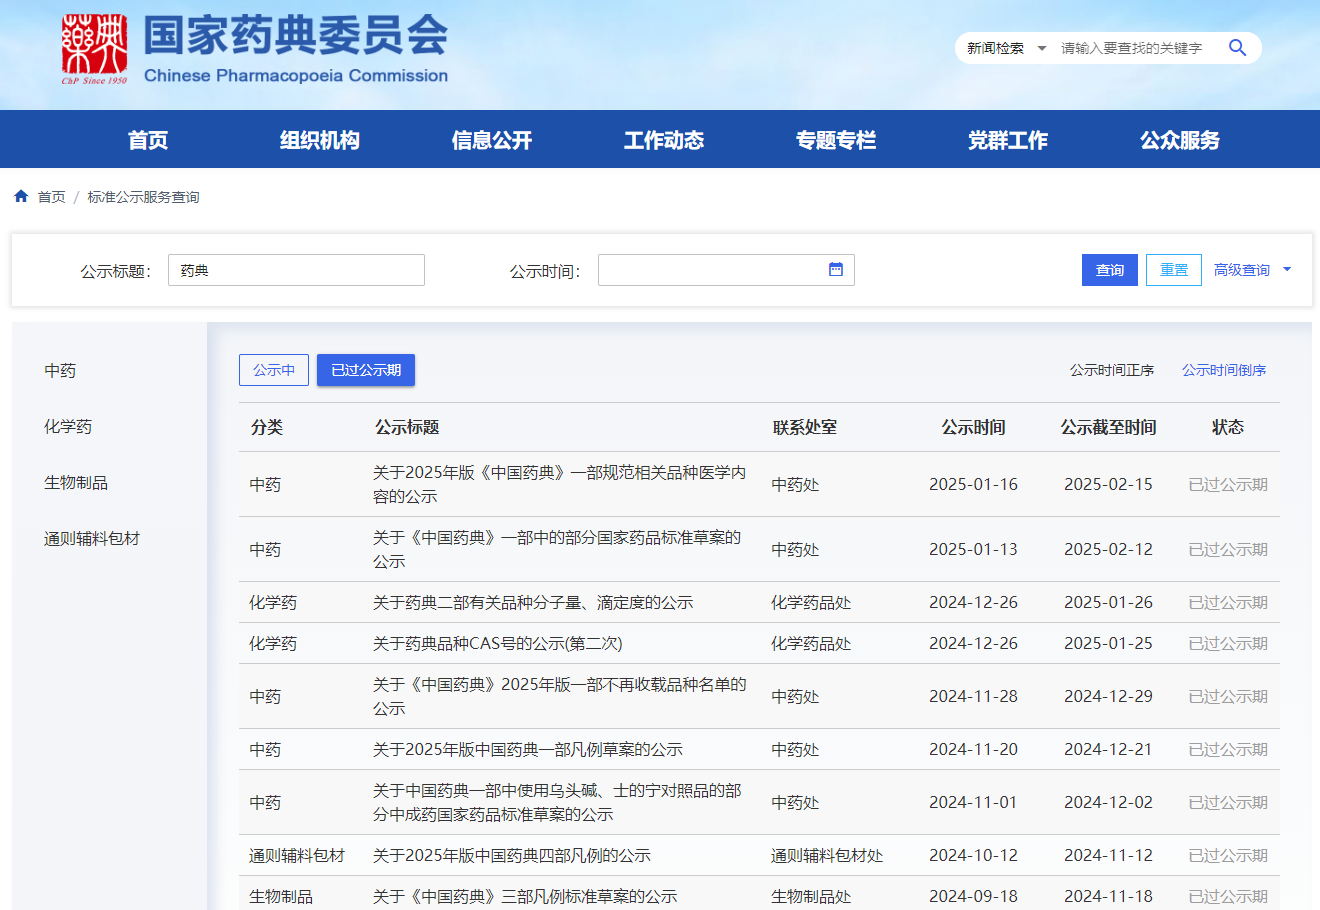Select the 已过公示期 tab
This screenshot has height=910, width=1320.
[366, 370]
